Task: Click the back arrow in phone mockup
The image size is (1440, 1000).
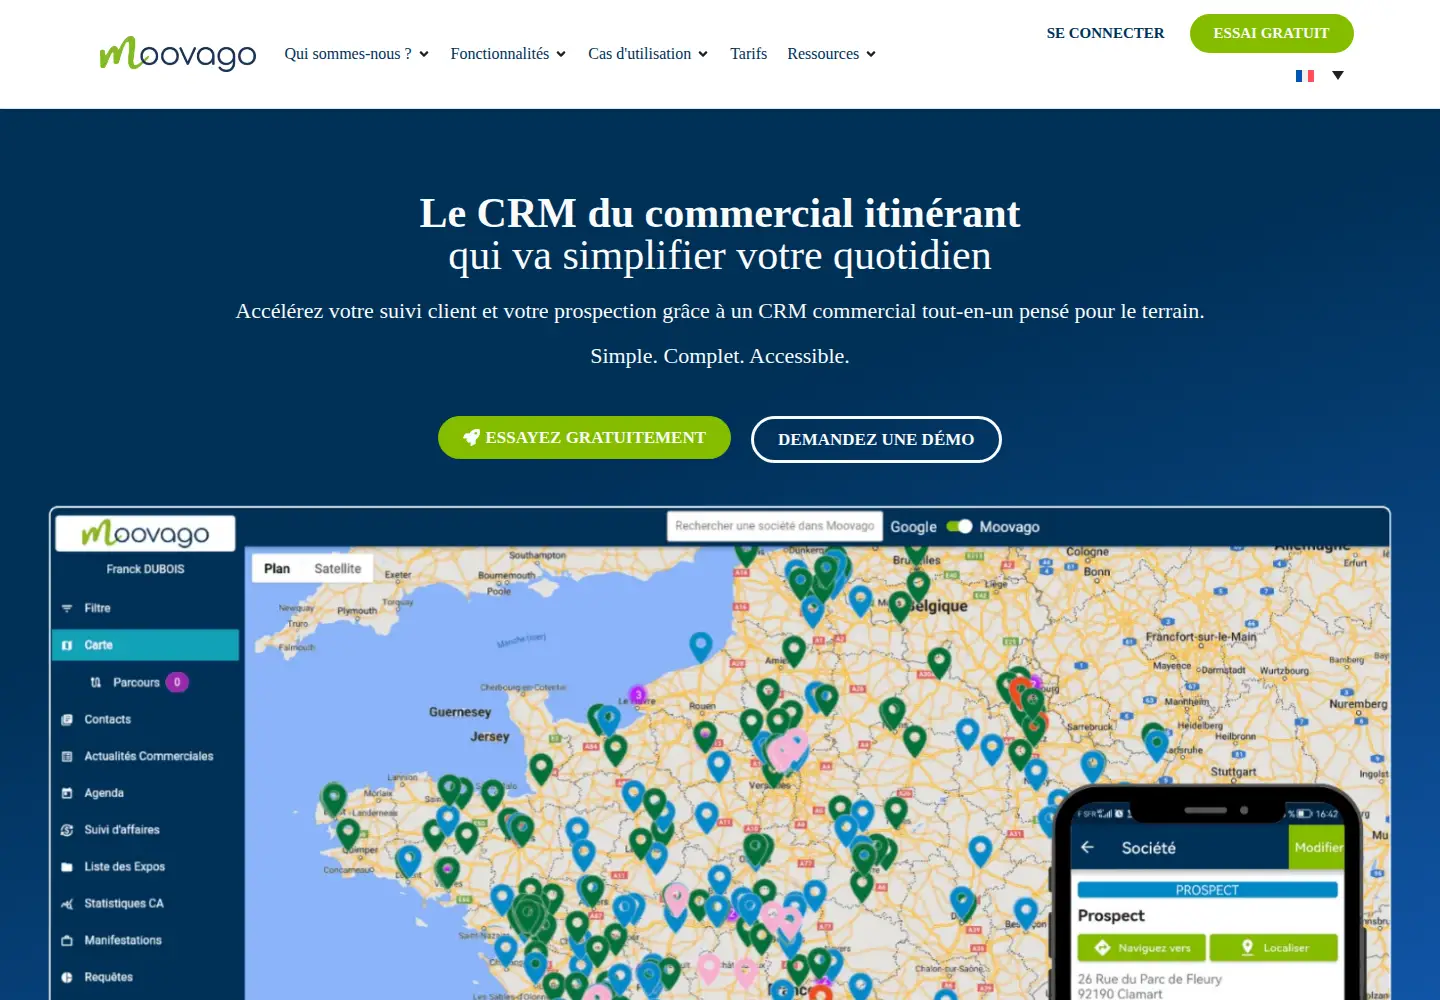Action: click(1088, 847)
